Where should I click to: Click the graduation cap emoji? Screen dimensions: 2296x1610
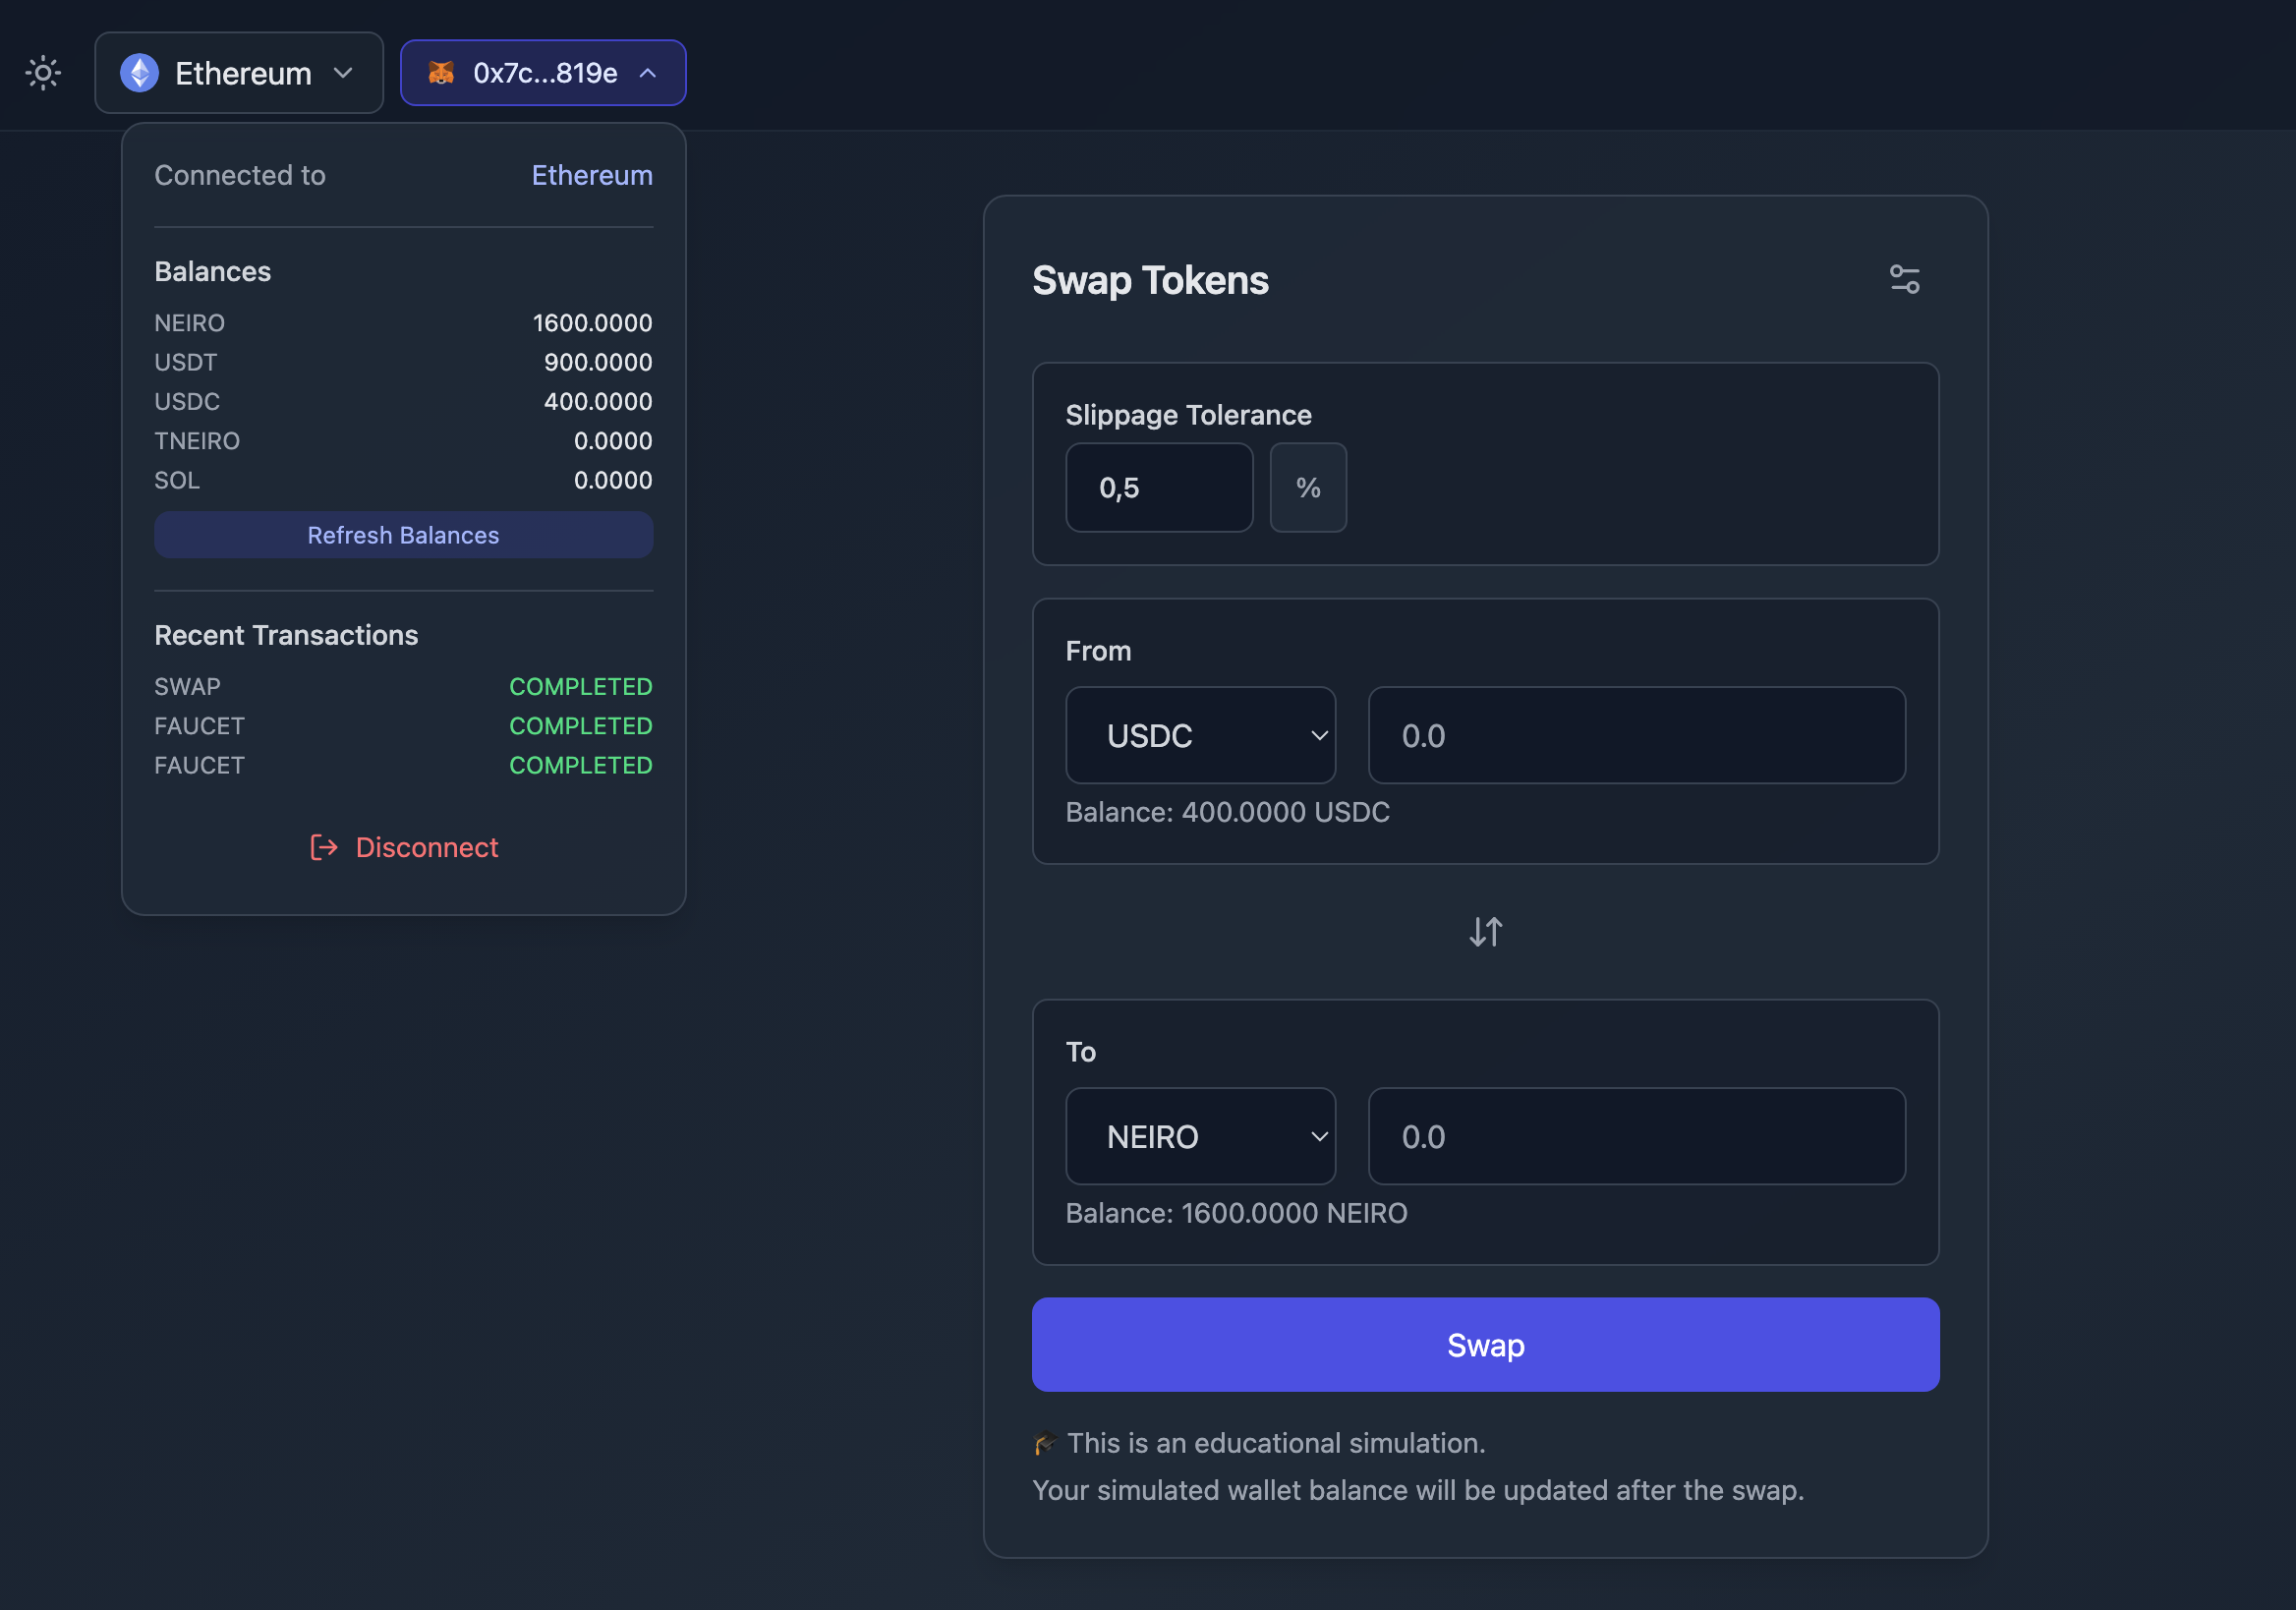[x=1044, y=1443]
